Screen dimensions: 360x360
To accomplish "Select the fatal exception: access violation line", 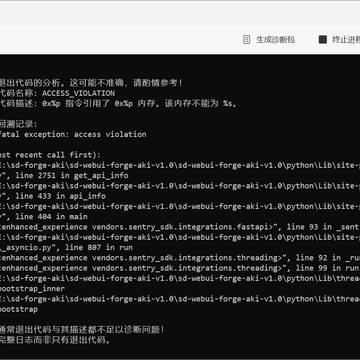I will tap(73, 134).
